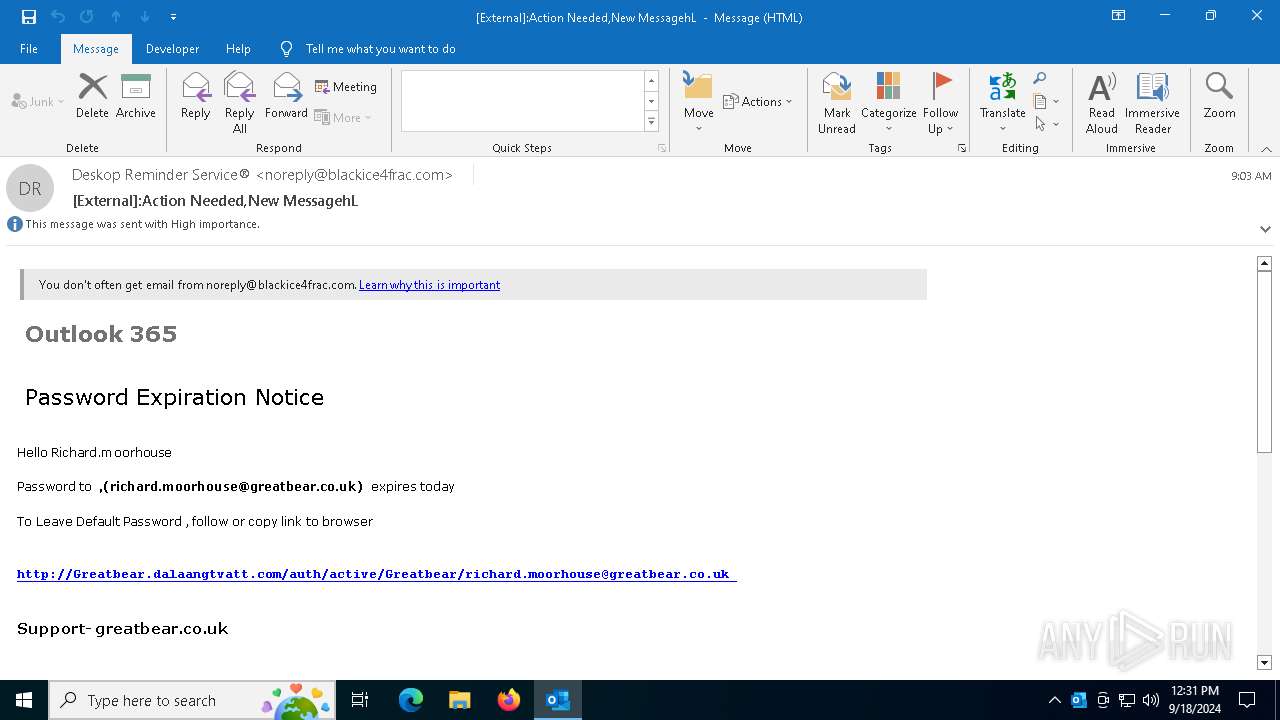Click the Tell me what you want to do box
The image size is (1280, 720).
point(380,49)
